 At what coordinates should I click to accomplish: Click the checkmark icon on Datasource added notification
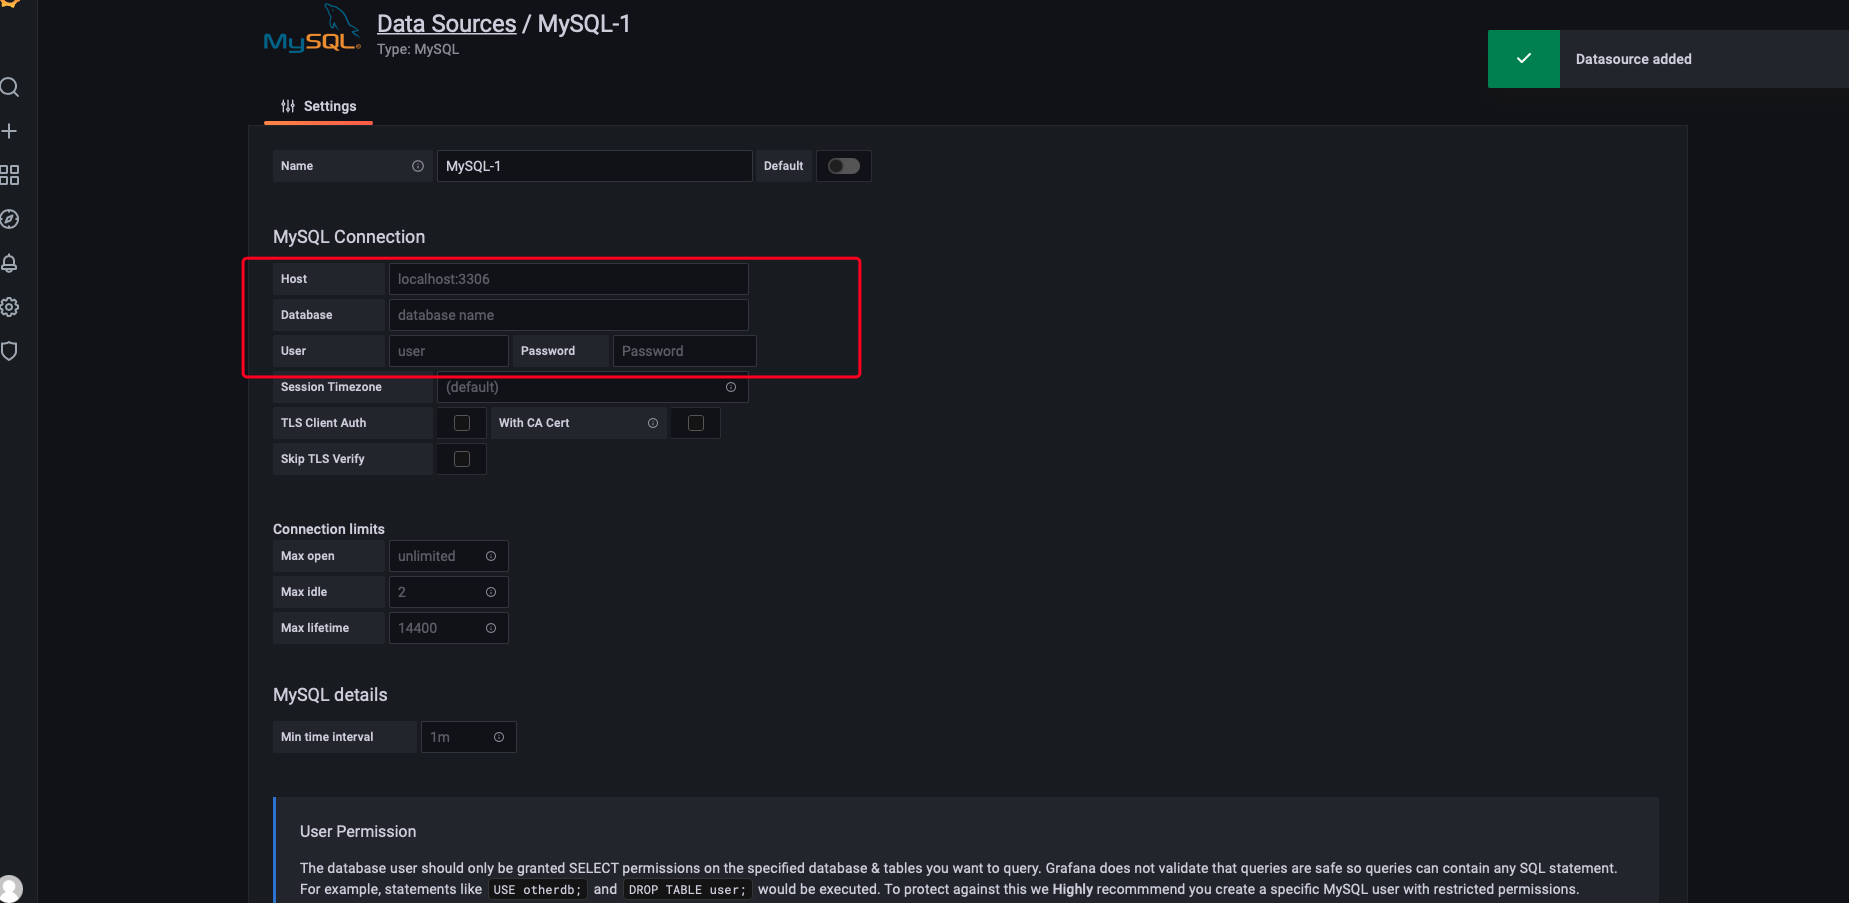pyautogui.click(x=1524, y=59)
